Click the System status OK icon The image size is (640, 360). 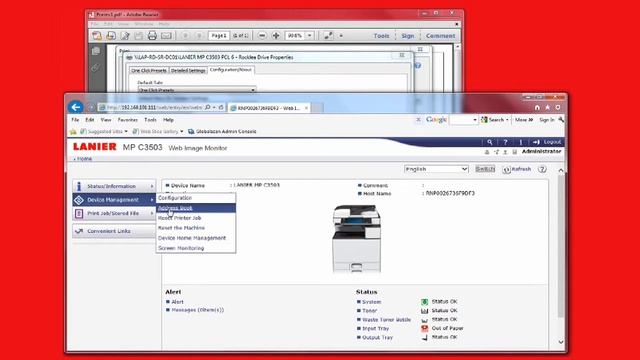(x=424, y=302)
